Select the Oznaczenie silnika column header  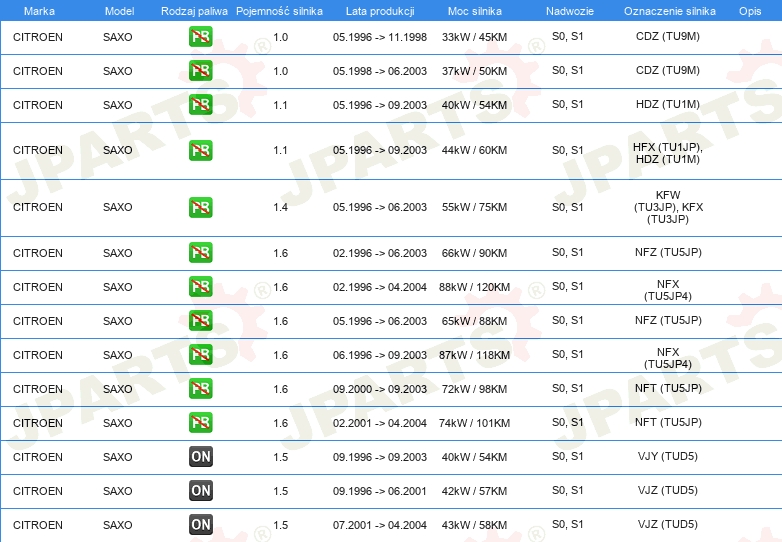point(669,11)
